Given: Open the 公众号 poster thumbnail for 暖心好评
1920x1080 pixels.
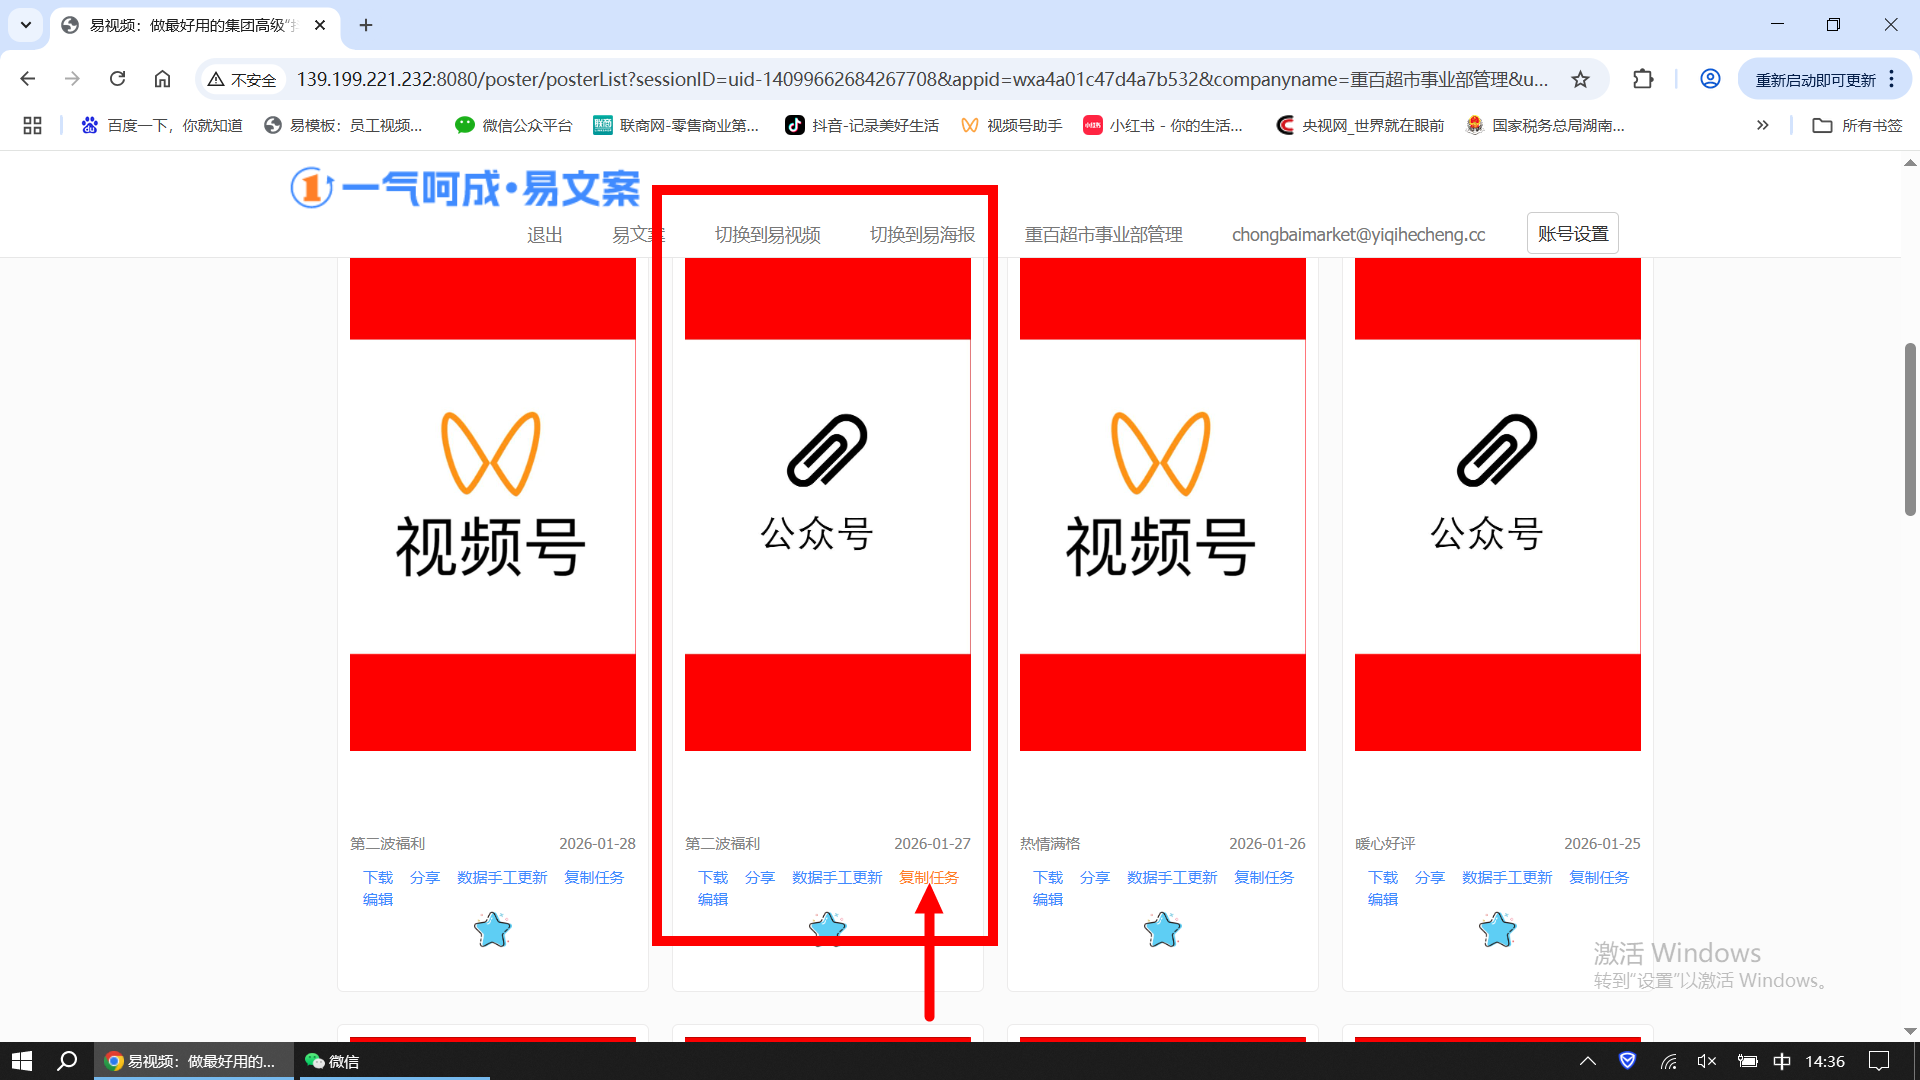Looking at the screenshot, I should tap(1498, 504).
